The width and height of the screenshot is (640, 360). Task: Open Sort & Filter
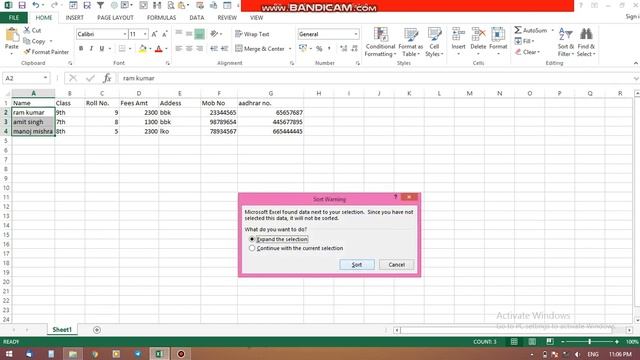click(x=566, y=42)
